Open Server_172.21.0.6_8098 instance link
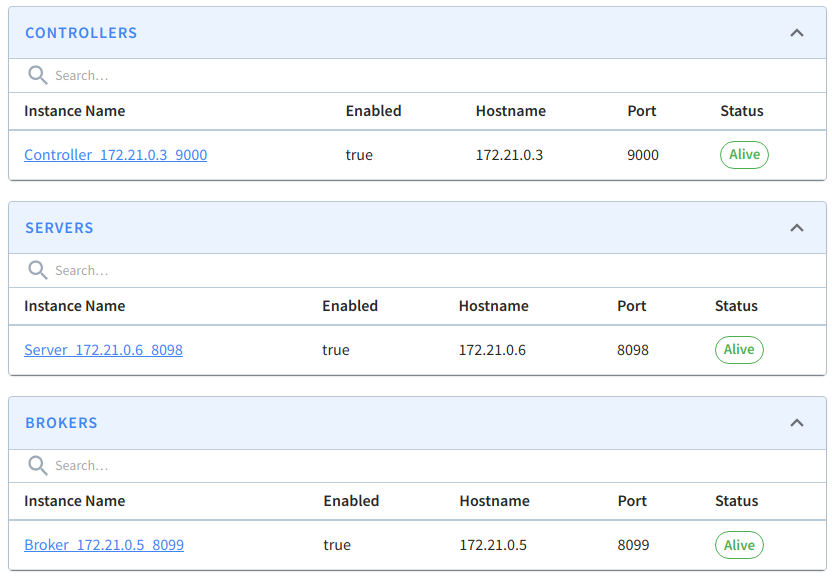This screenshot has height=583, width=832. click(x=103, y=350)
